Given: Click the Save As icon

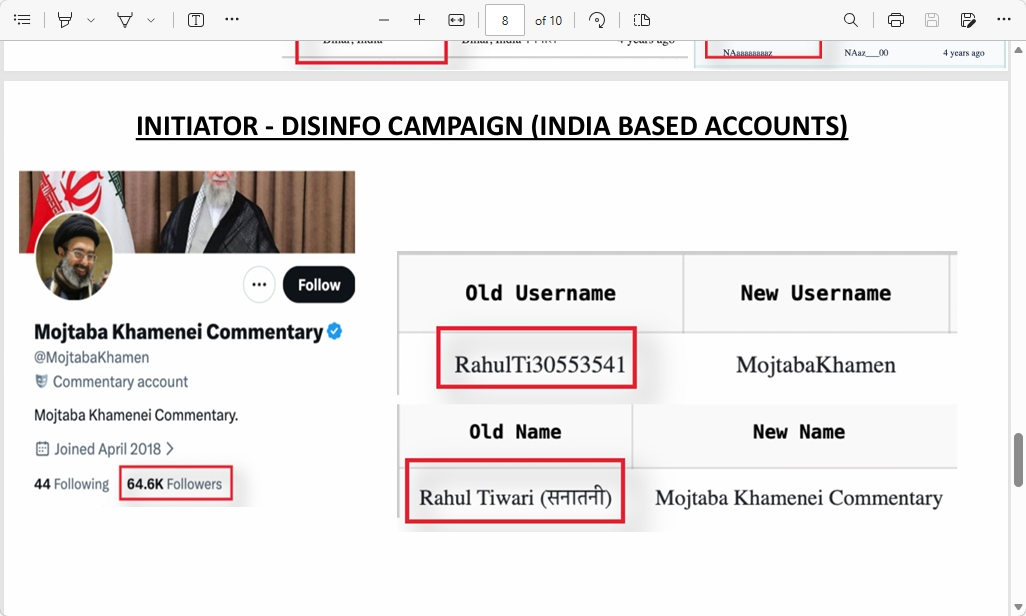Looking at the screenshot, I should tap(968, 20).
